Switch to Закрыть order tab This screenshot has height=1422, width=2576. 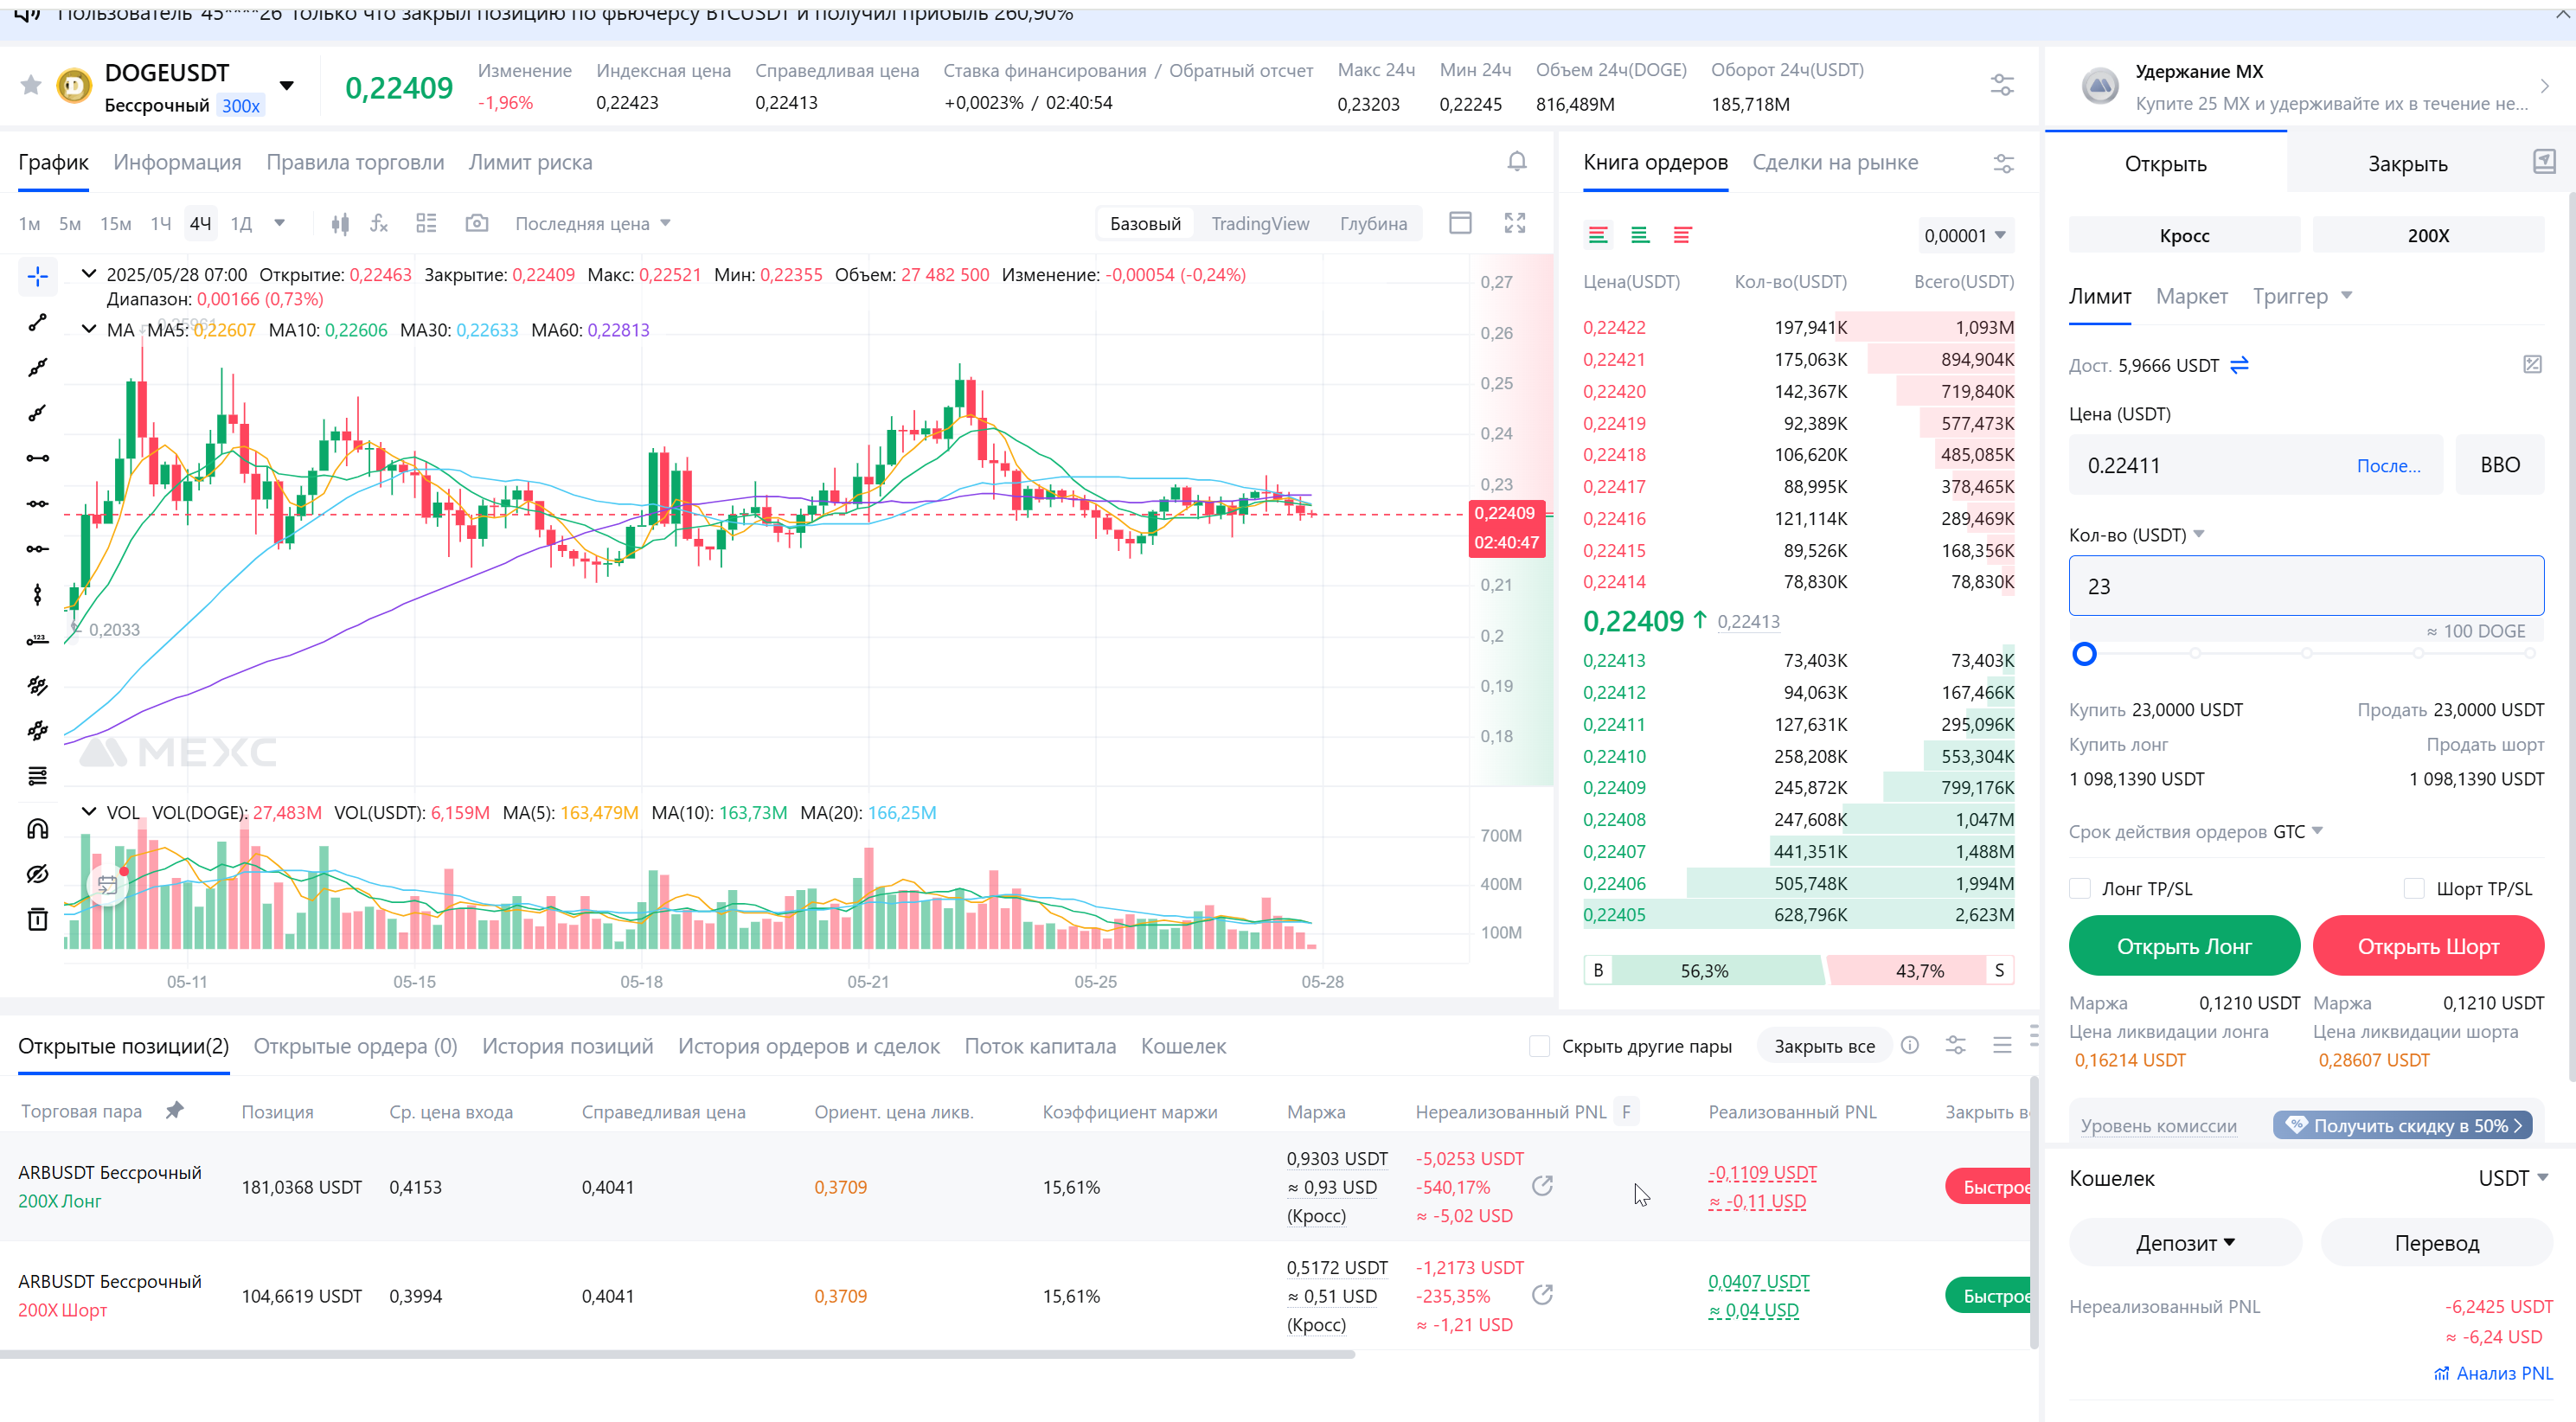tap(2407, 164)
